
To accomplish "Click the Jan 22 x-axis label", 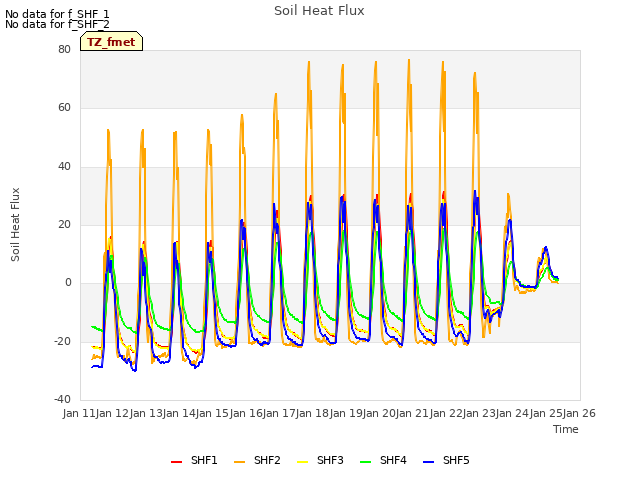I will coord(446,413).
